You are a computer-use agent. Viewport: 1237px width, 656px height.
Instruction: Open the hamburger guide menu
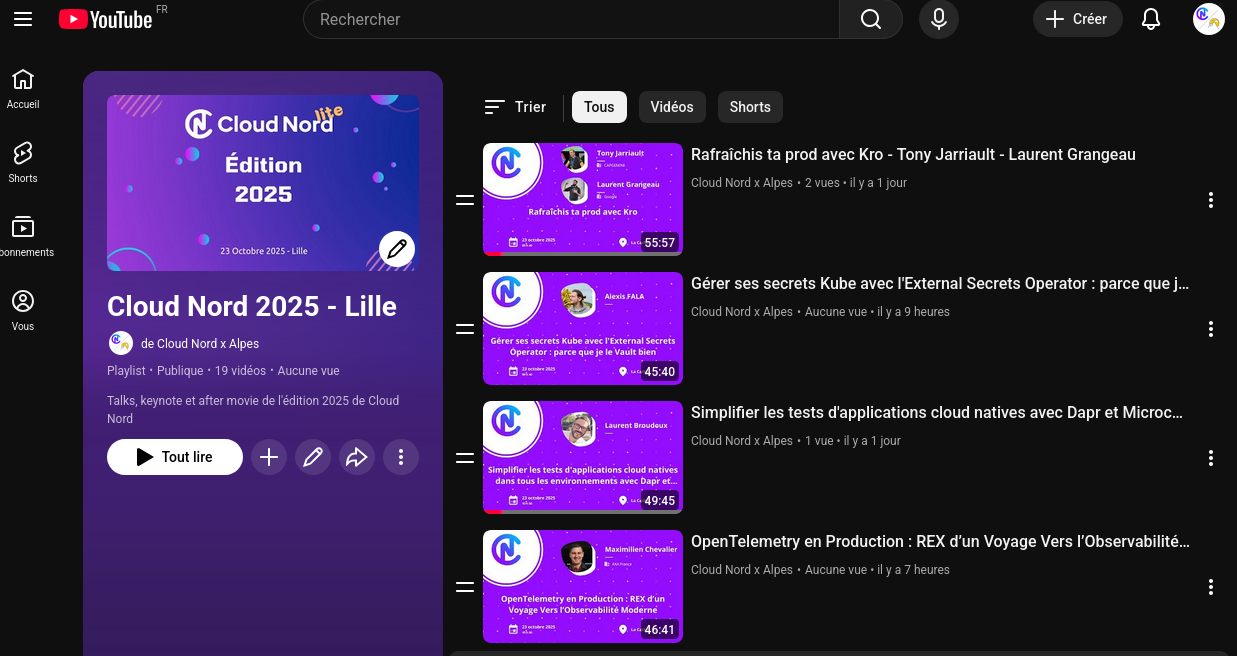pyautogui.click(x=23, y=19)
